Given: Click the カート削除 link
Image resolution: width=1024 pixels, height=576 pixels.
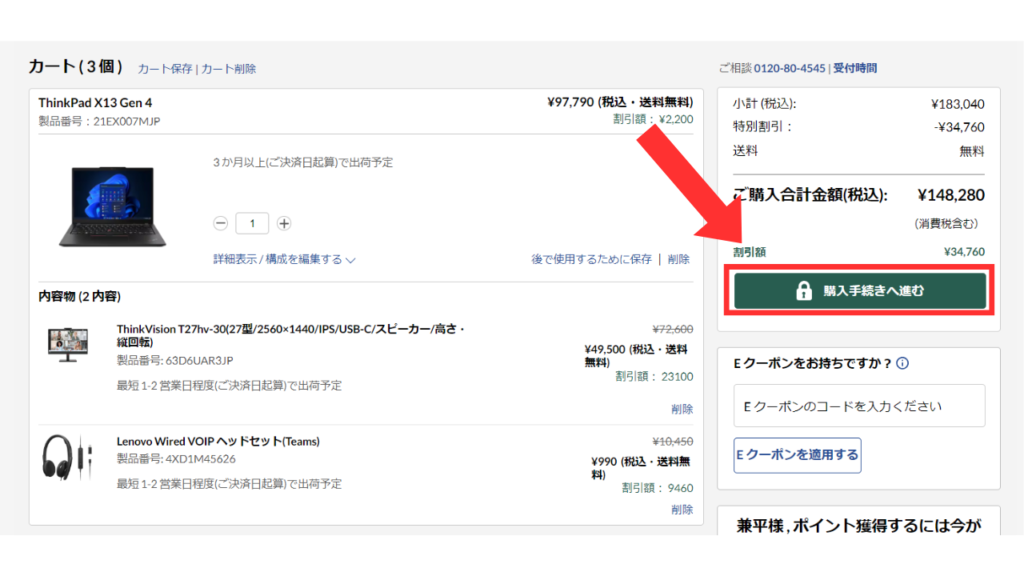Looking at the screenshot, I should [x=229, y=69].
